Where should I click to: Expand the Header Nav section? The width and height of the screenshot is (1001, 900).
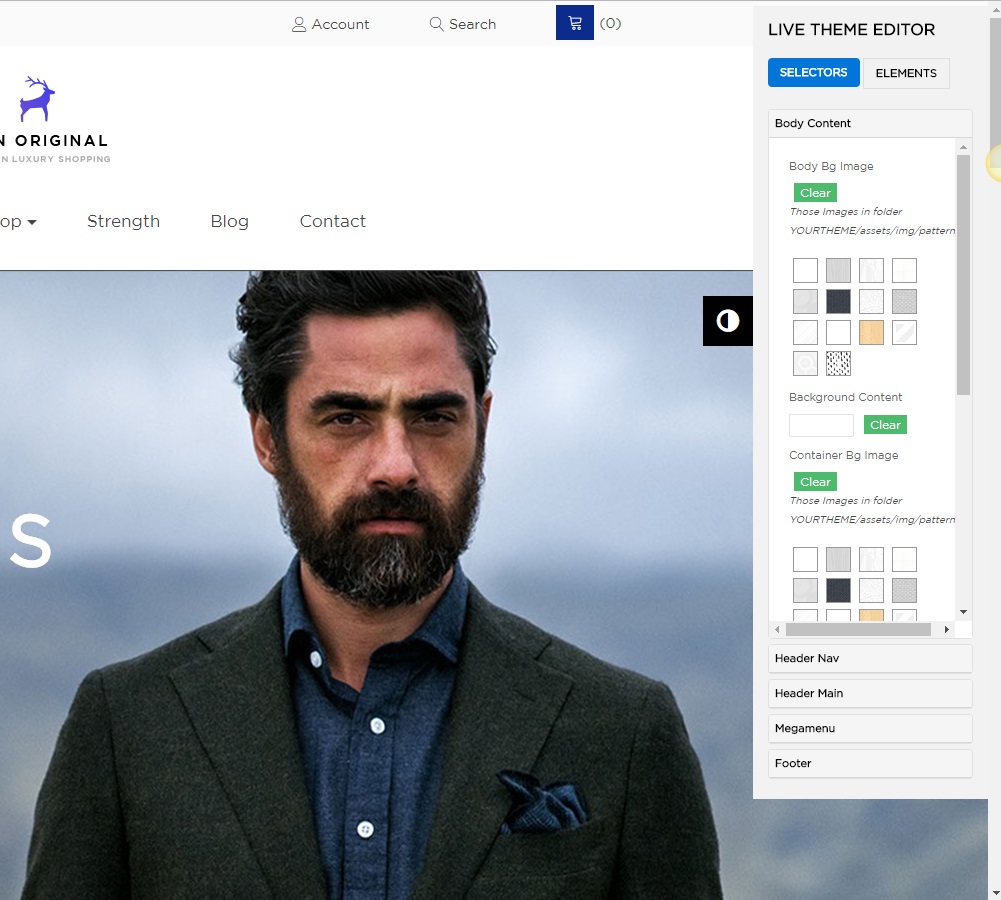[869, 658]
